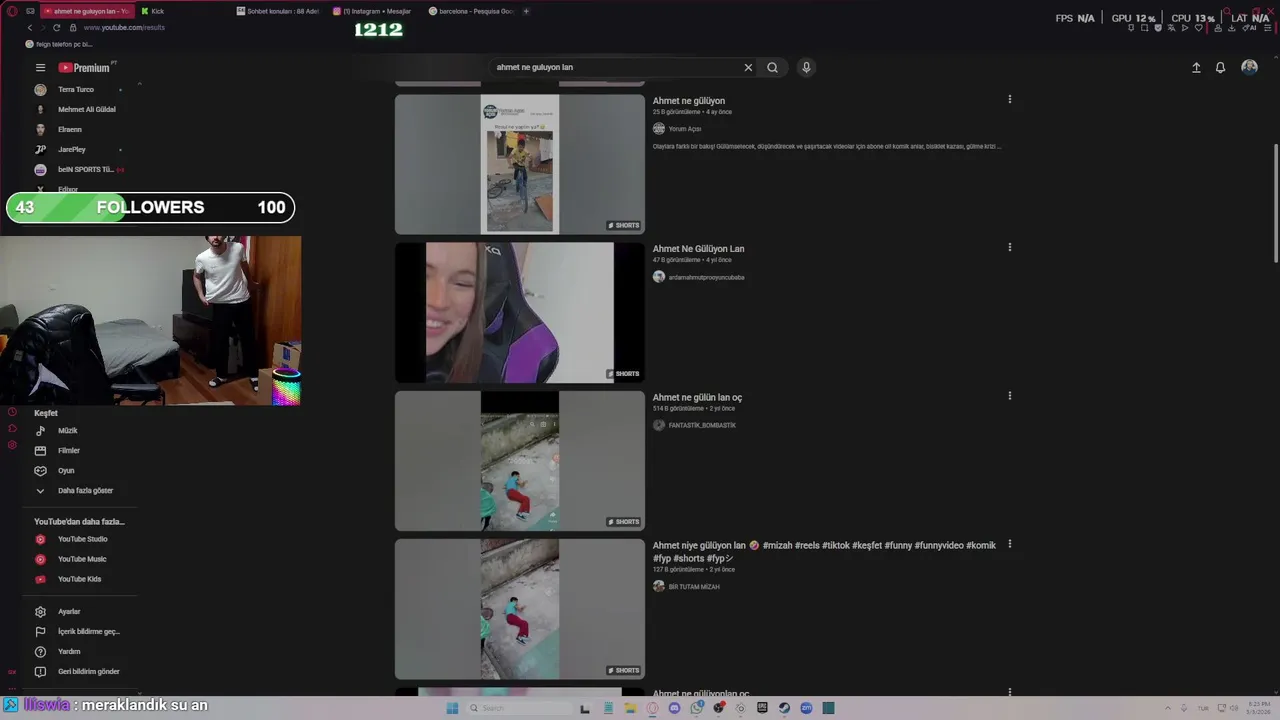Select the 'ahmet ne guluyon lan' YouTube tab
Image resolution: width=1280 pixels, height=720 pixels.
(x=86, y=11)
